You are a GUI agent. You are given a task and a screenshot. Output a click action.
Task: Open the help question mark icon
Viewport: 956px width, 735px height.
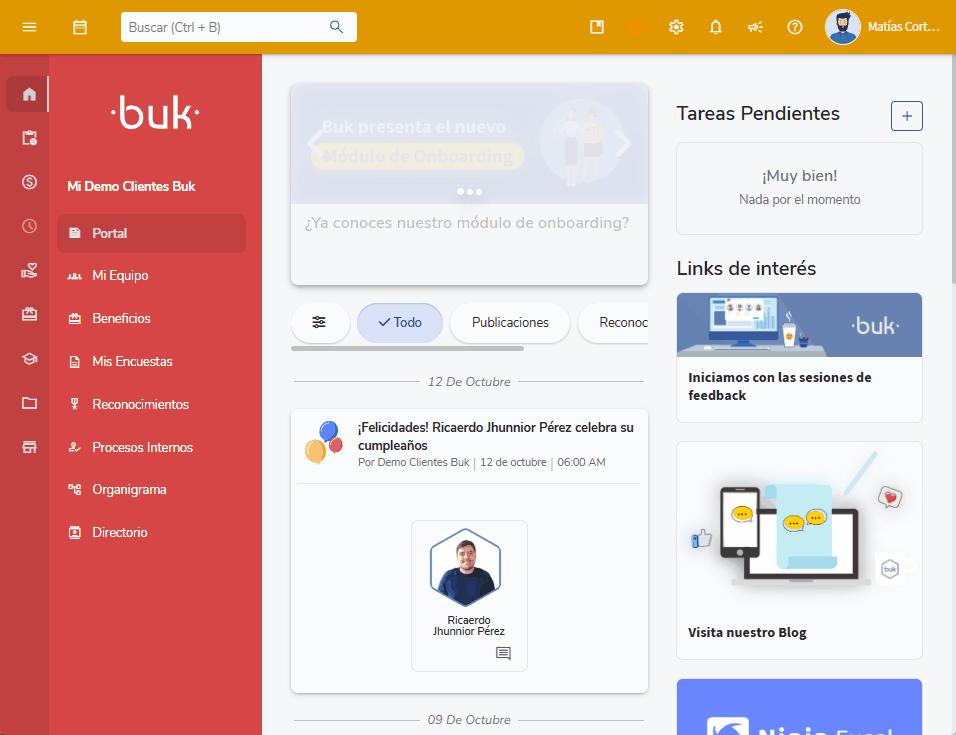[x=795, y=27]
